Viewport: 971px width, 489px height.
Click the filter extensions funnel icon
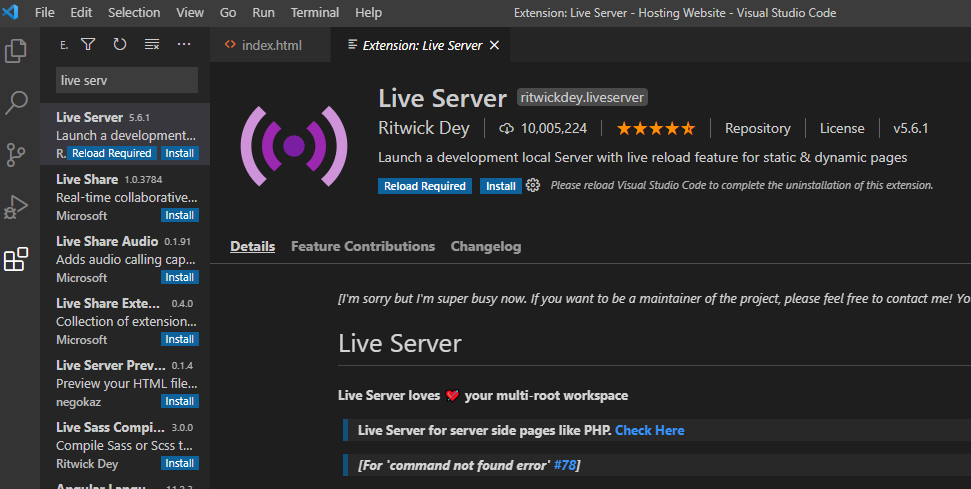pyautogui.click(x=89, y=44)
